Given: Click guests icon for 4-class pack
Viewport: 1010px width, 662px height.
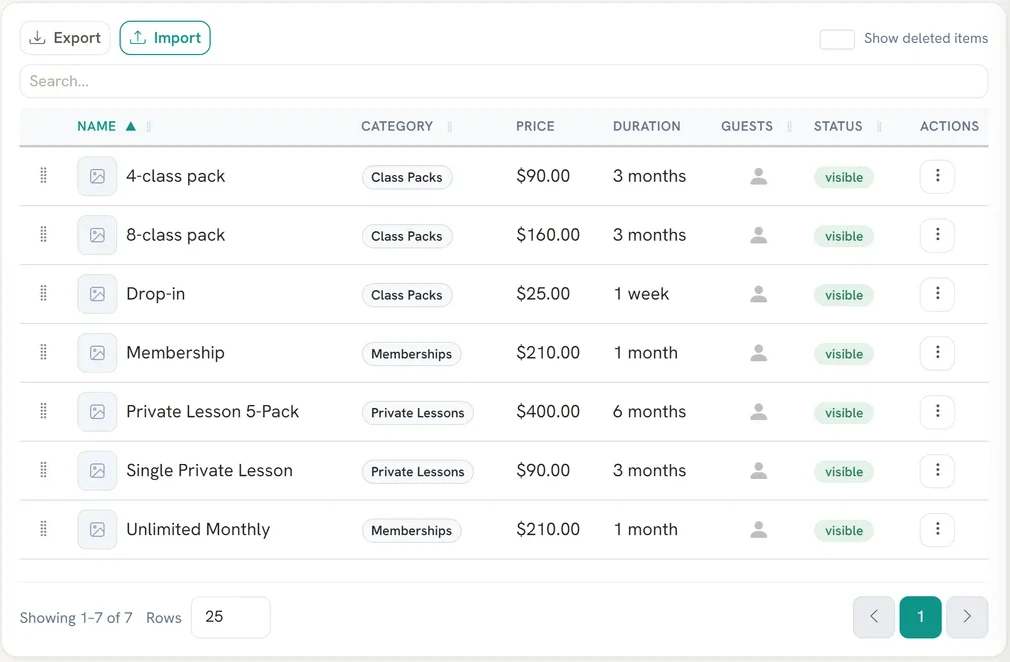Looking at the screenshot, I should 759,176.
